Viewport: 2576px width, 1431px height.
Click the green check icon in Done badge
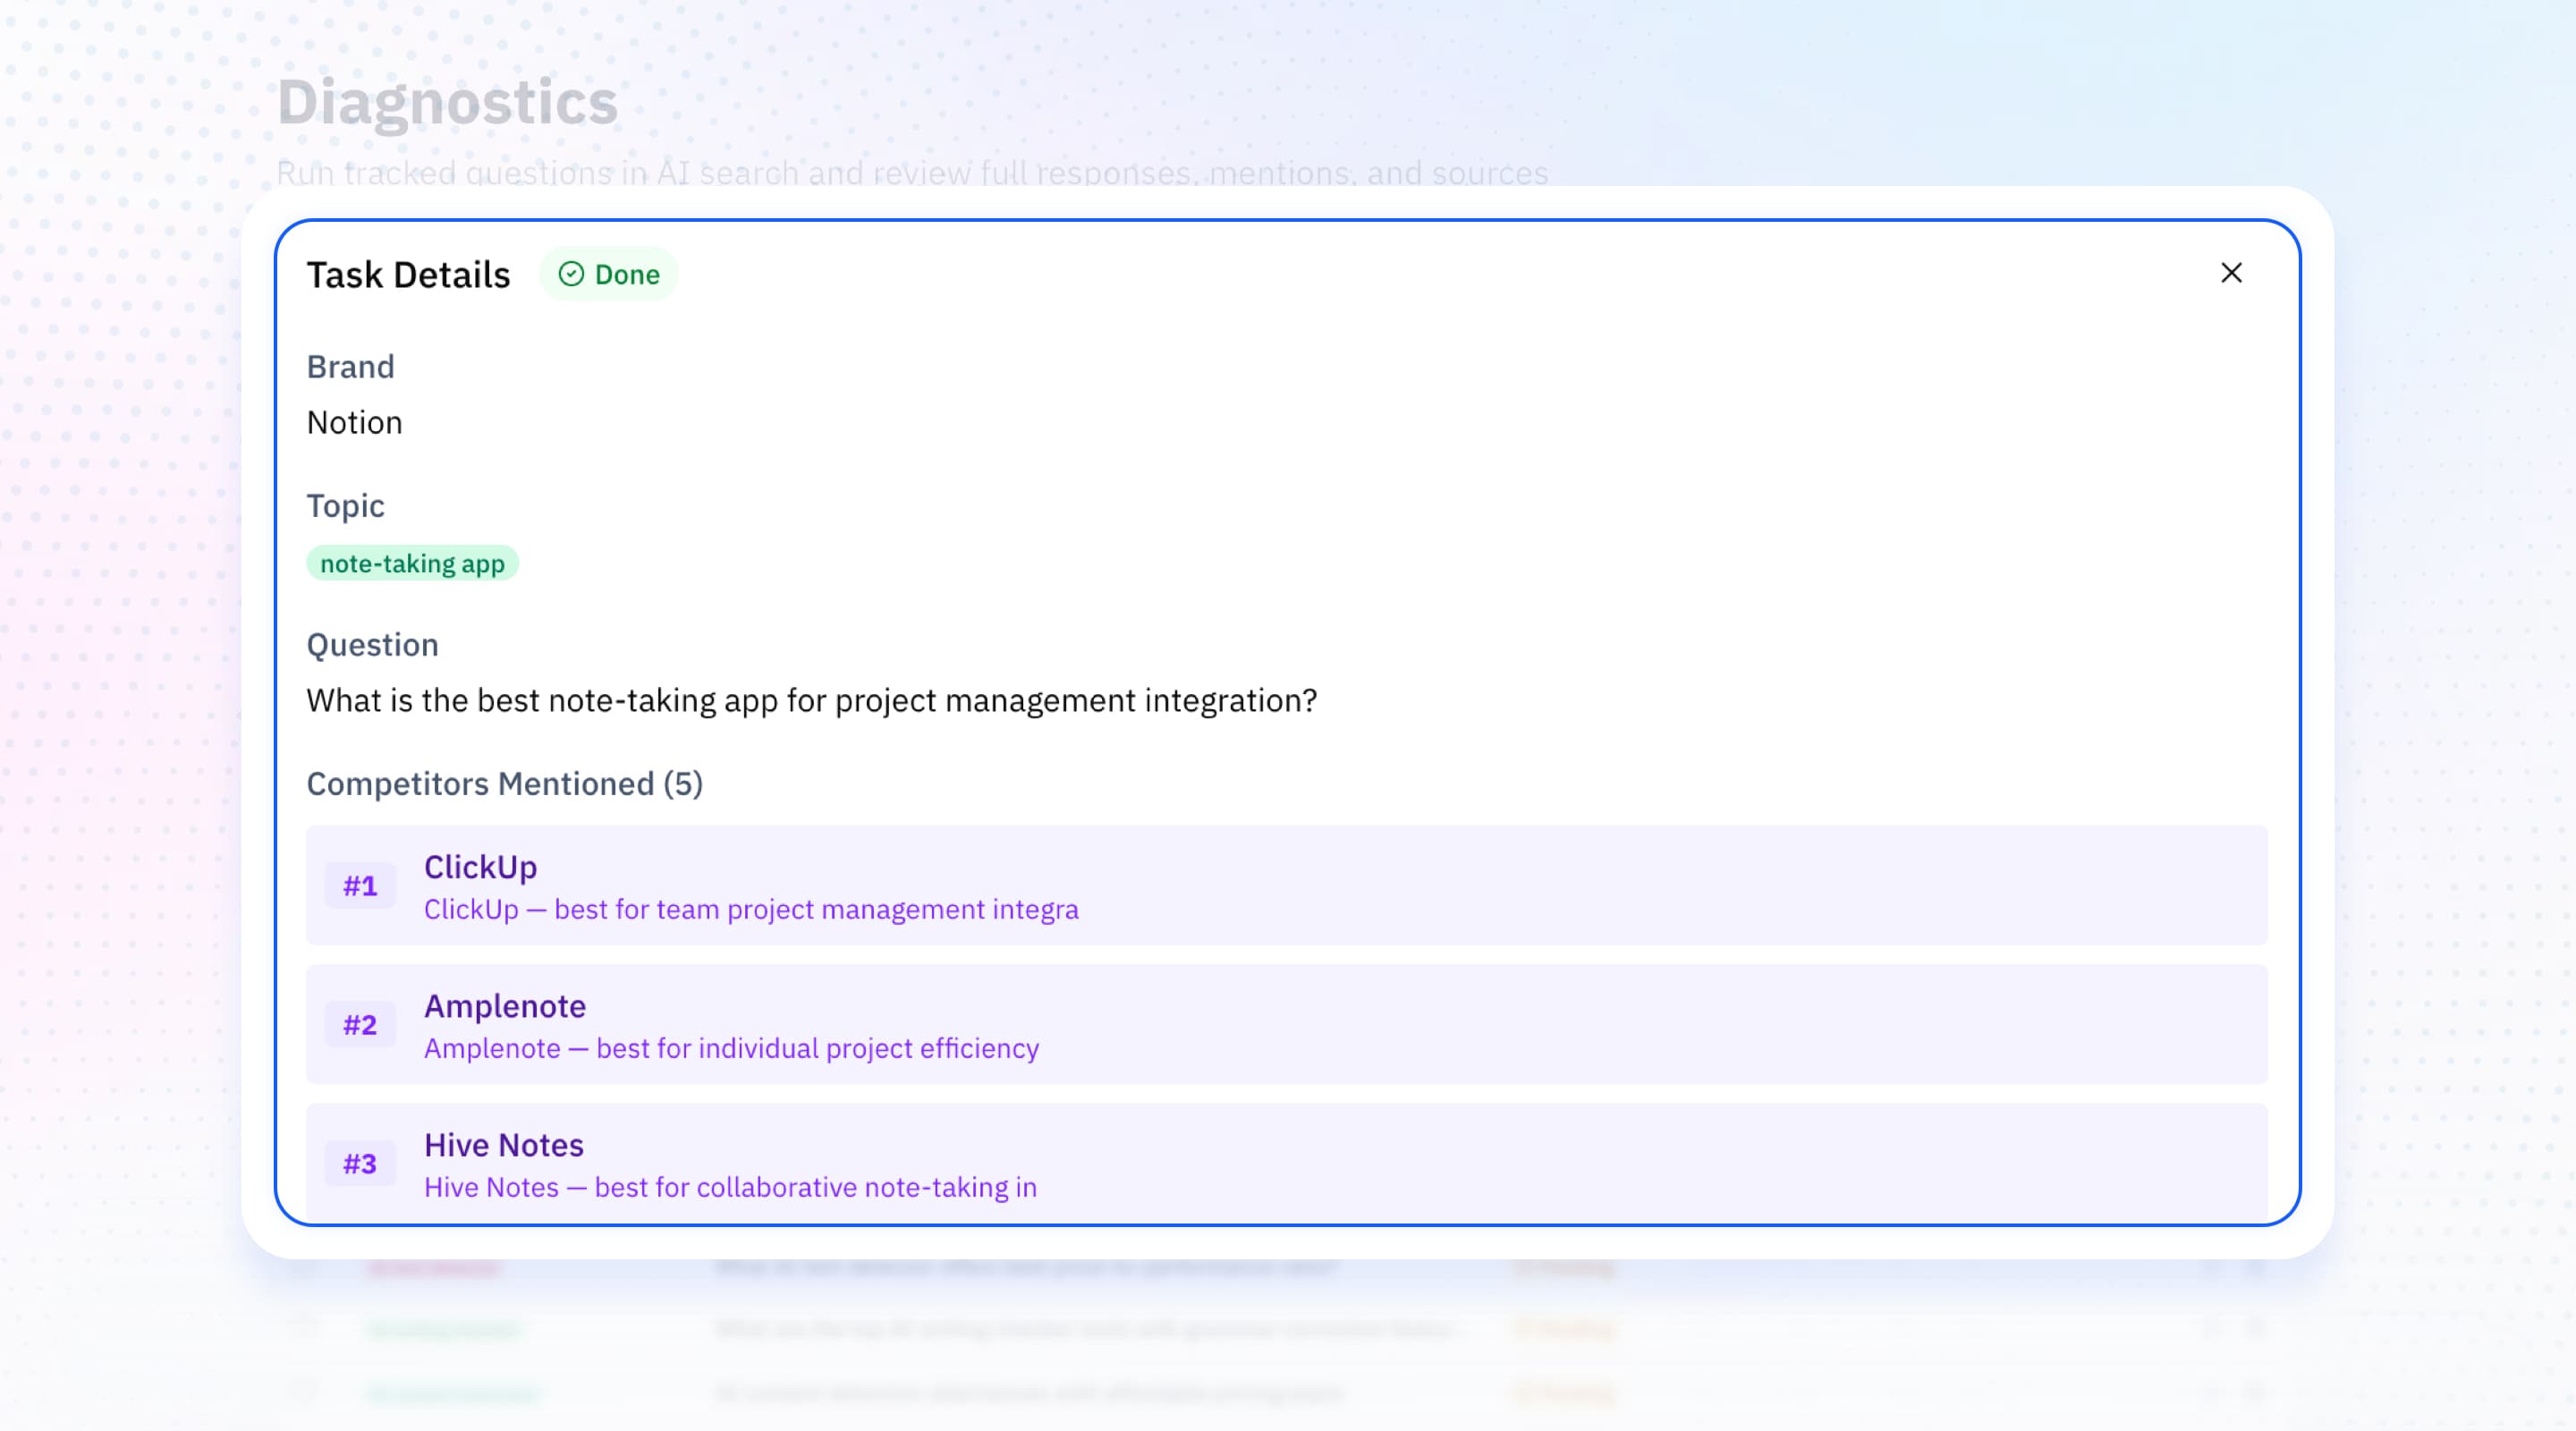[x=571, y=274]
